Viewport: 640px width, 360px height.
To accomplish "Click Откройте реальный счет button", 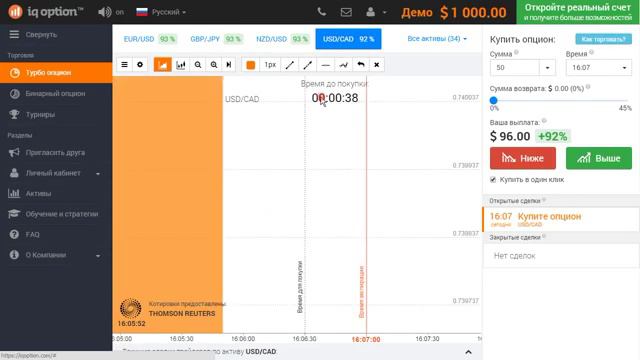I will point(578,12).
